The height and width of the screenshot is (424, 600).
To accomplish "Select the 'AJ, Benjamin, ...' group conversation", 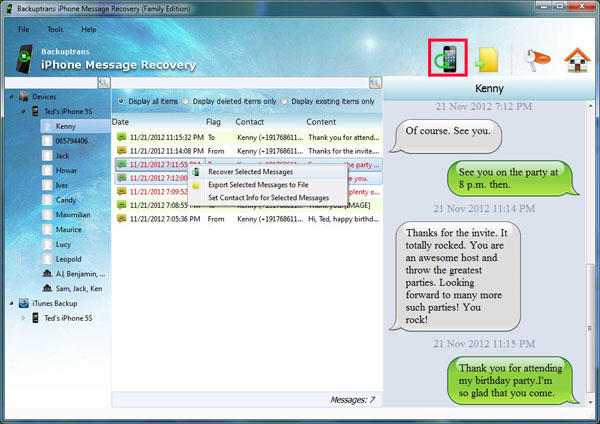I will pyautogui.click(x=80, y=274).
